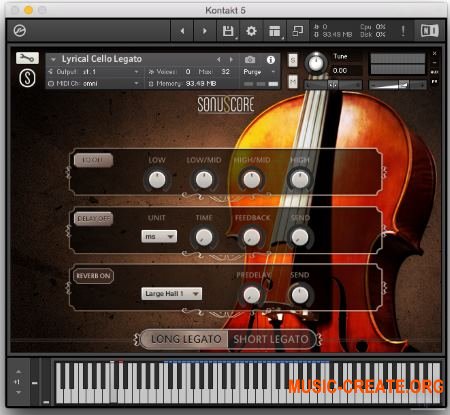Screen dimensions: 450x415
Task: Toggle the EQ ON button
Action: 93,160
